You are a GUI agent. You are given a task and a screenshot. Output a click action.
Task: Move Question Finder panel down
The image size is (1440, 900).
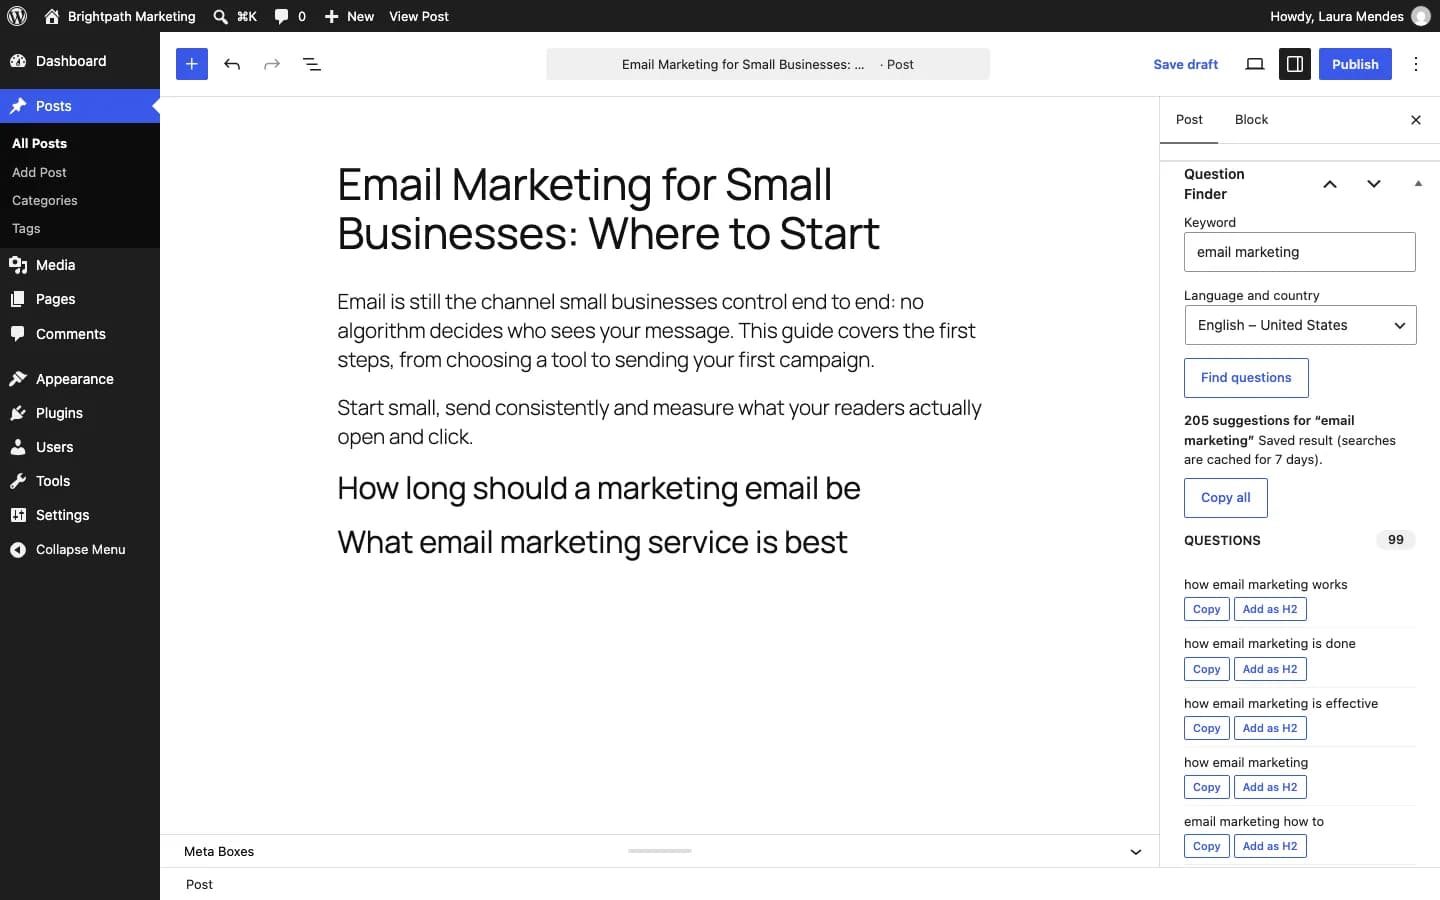pyautogui.click(x=1374, y=184)
